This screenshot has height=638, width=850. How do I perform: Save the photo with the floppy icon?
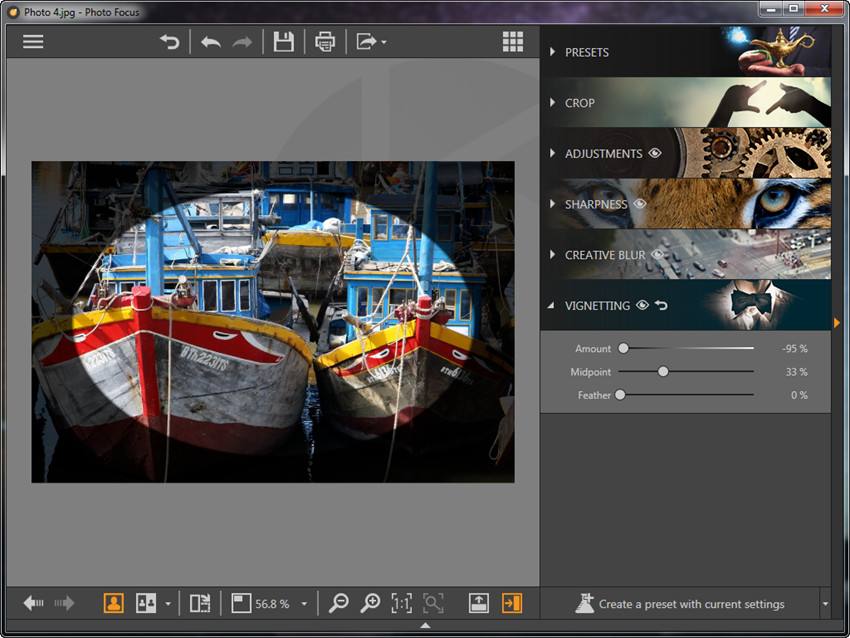pyautogui.click(x=284, y=42)
